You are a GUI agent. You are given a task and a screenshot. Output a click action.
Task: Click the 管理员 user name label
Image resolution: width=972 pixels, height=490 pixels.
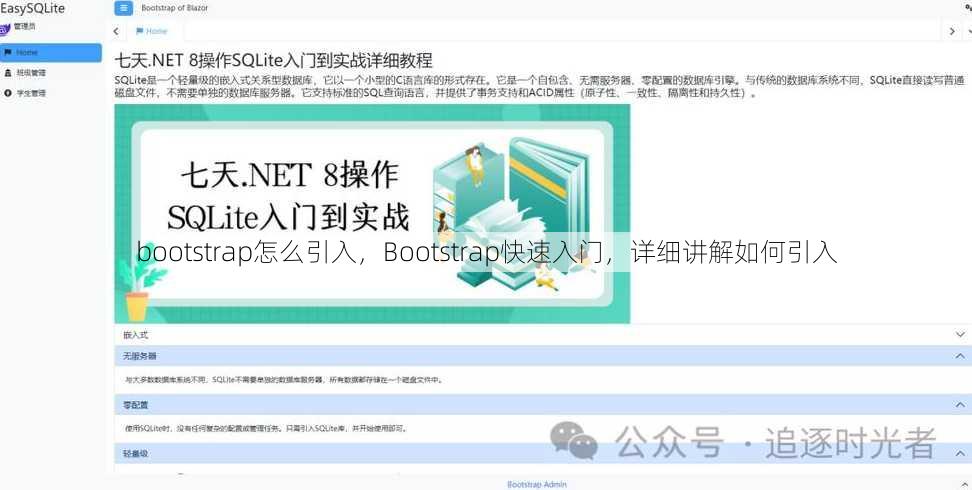point(25,27)
